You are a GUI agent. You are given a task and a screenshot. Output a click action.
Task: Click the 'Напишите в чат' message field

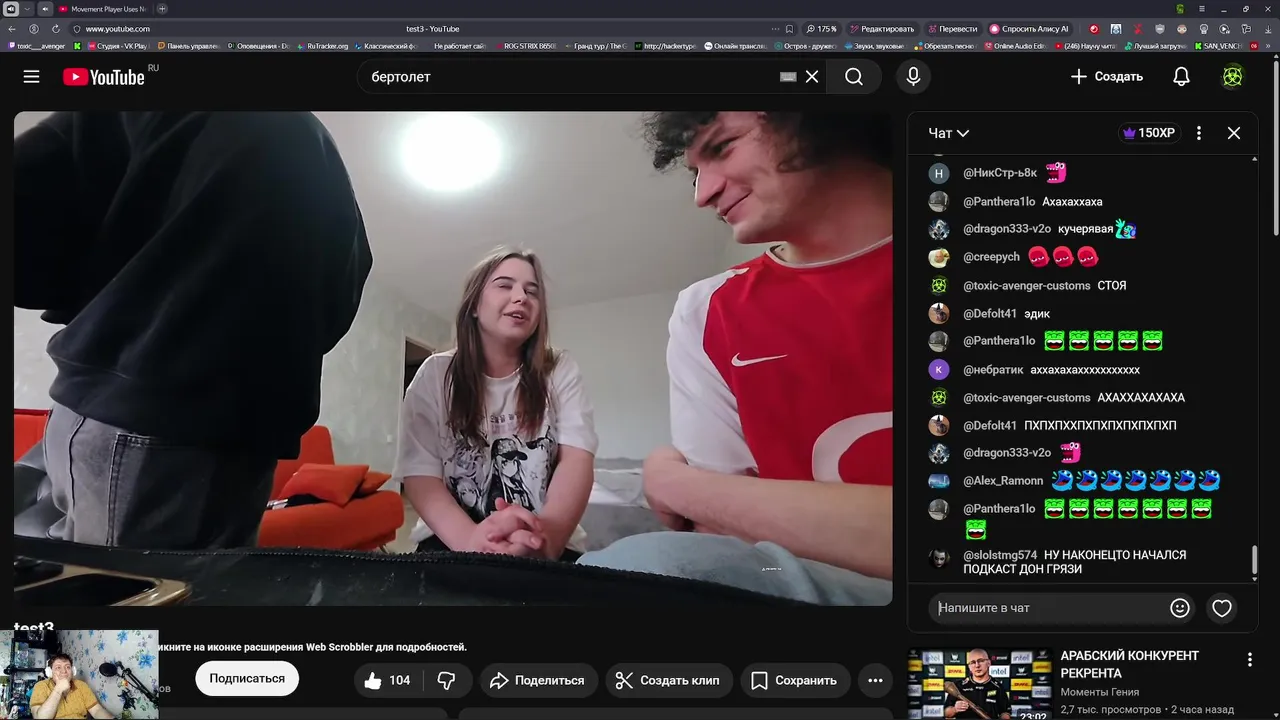coord(1046,608)
